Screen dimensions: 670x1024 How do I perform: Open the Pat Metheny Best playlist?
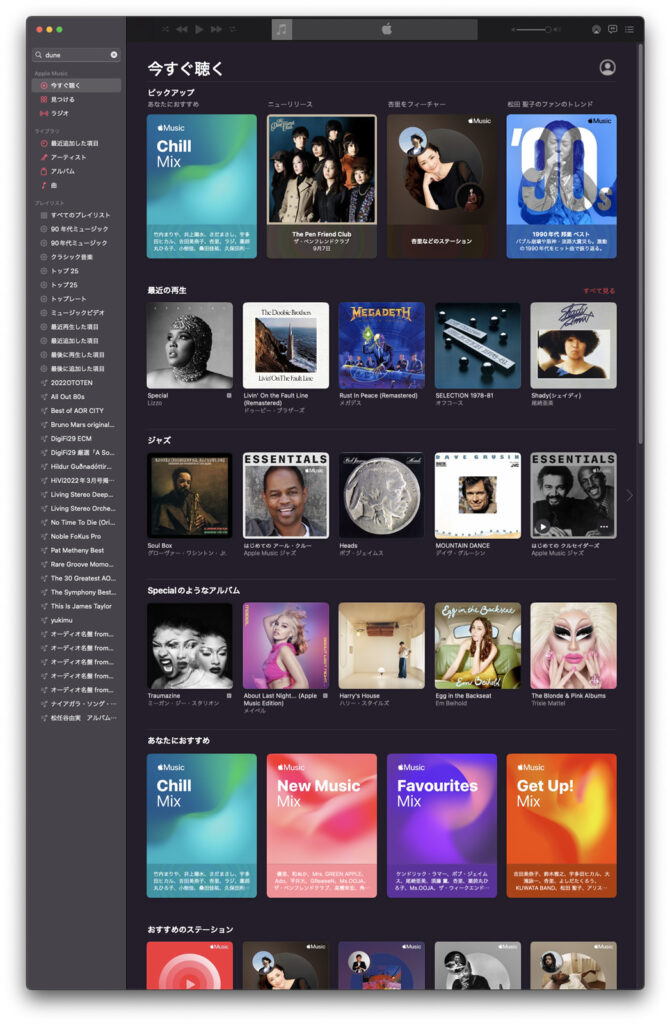76,551
